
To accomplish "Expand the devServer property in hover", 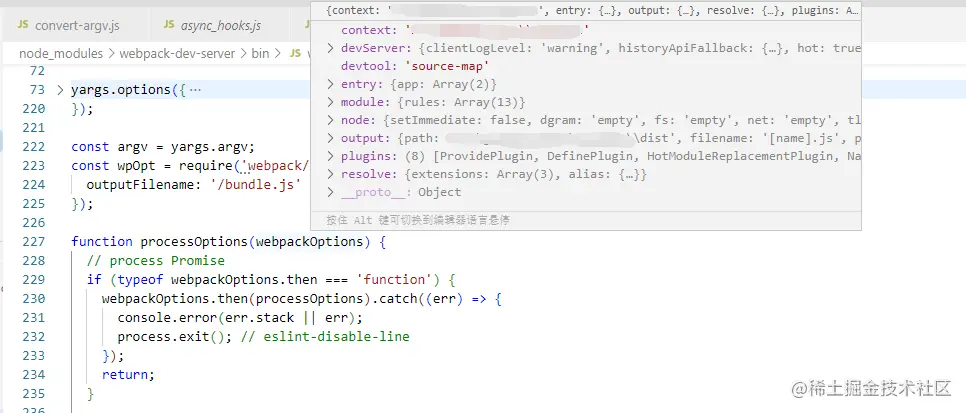I will click(x=330, y=48).
